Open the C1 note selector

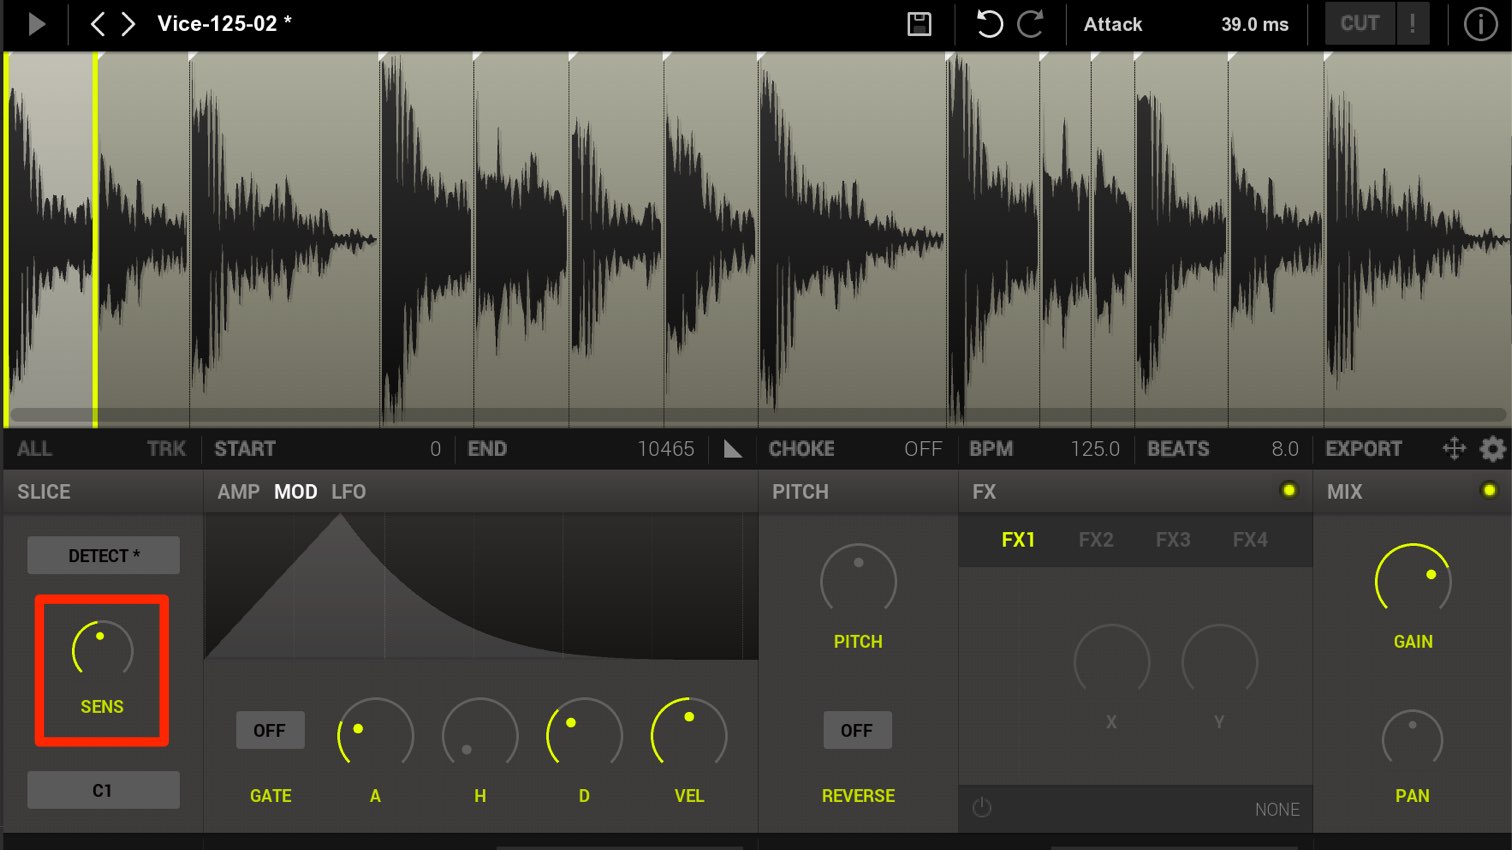tap(103, 790)
